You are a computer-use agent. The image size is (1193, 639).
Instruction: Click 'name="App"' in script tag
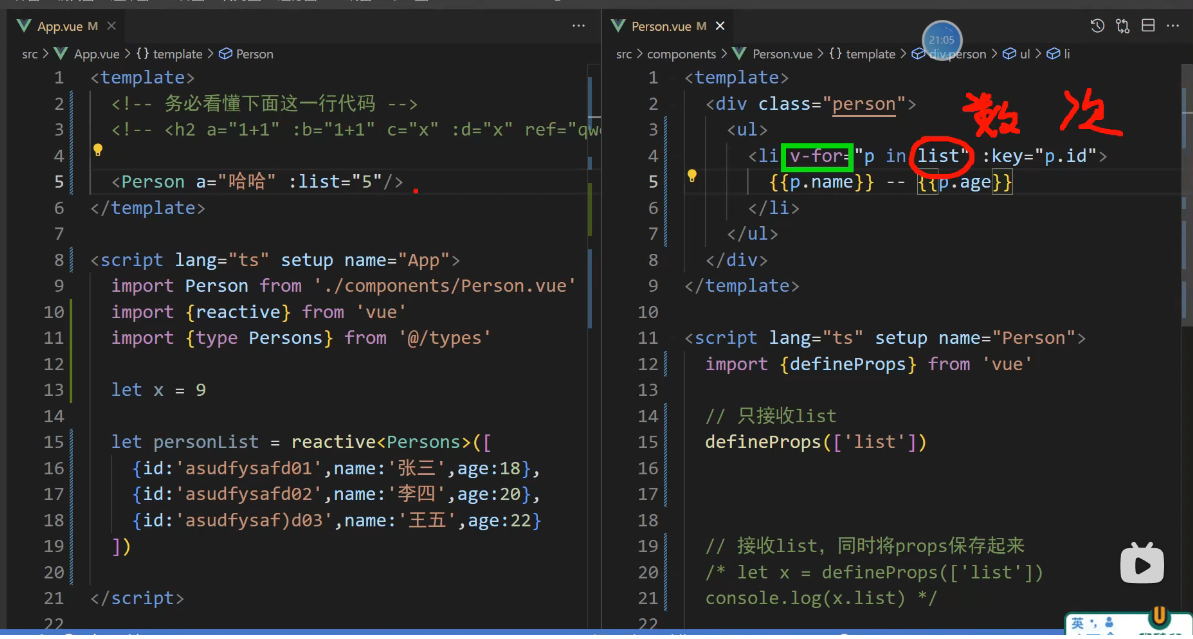pyautogui.click(x=396, y=260)
